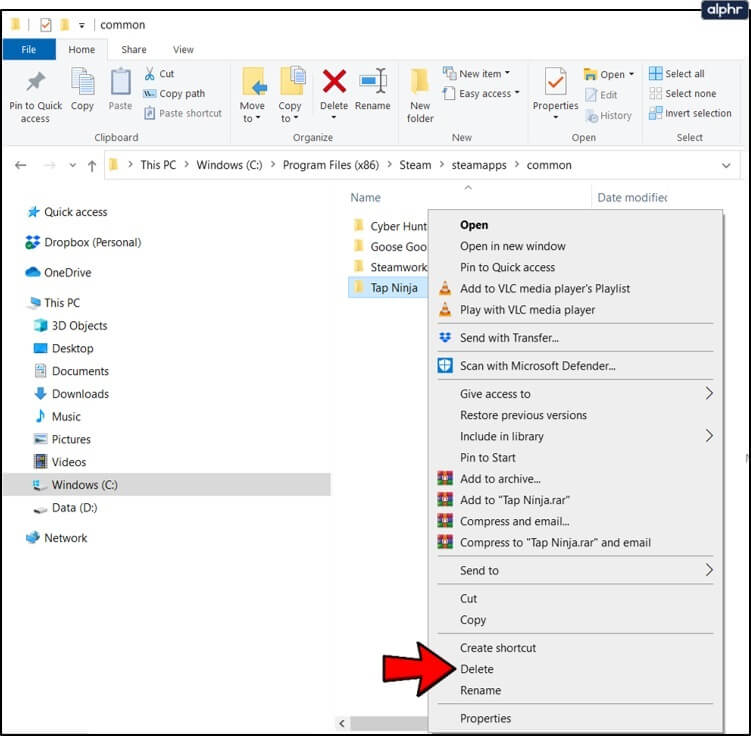
Task: Click the red X Delete ribbon icon
Action: (x=334, y=81)
